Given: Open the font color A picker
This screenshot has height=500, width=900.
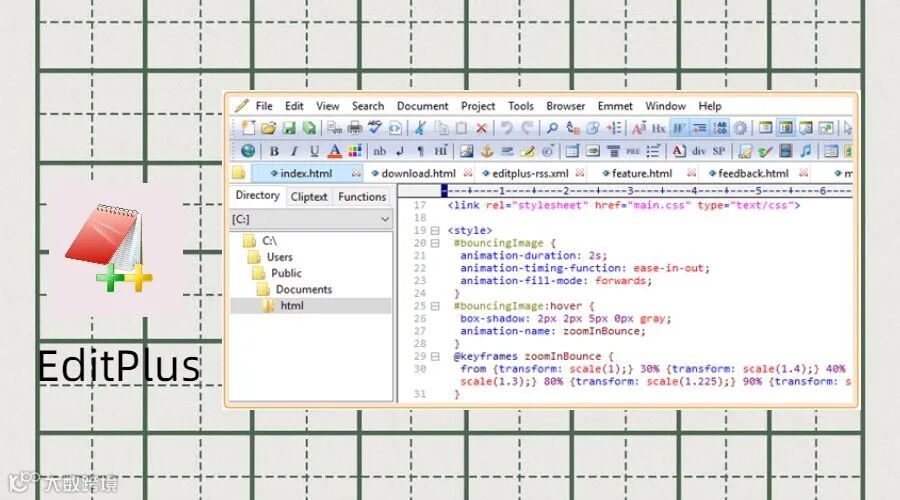Looking at the screenshot, I should click(x=335, y=151).
